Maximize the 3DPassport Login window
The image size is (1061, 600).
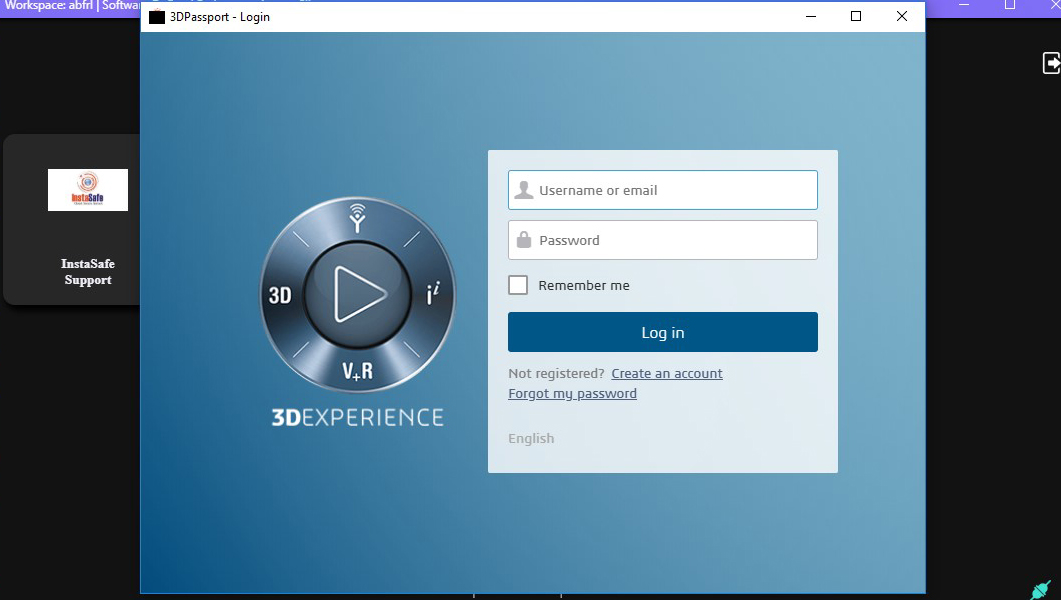[856, 16]
